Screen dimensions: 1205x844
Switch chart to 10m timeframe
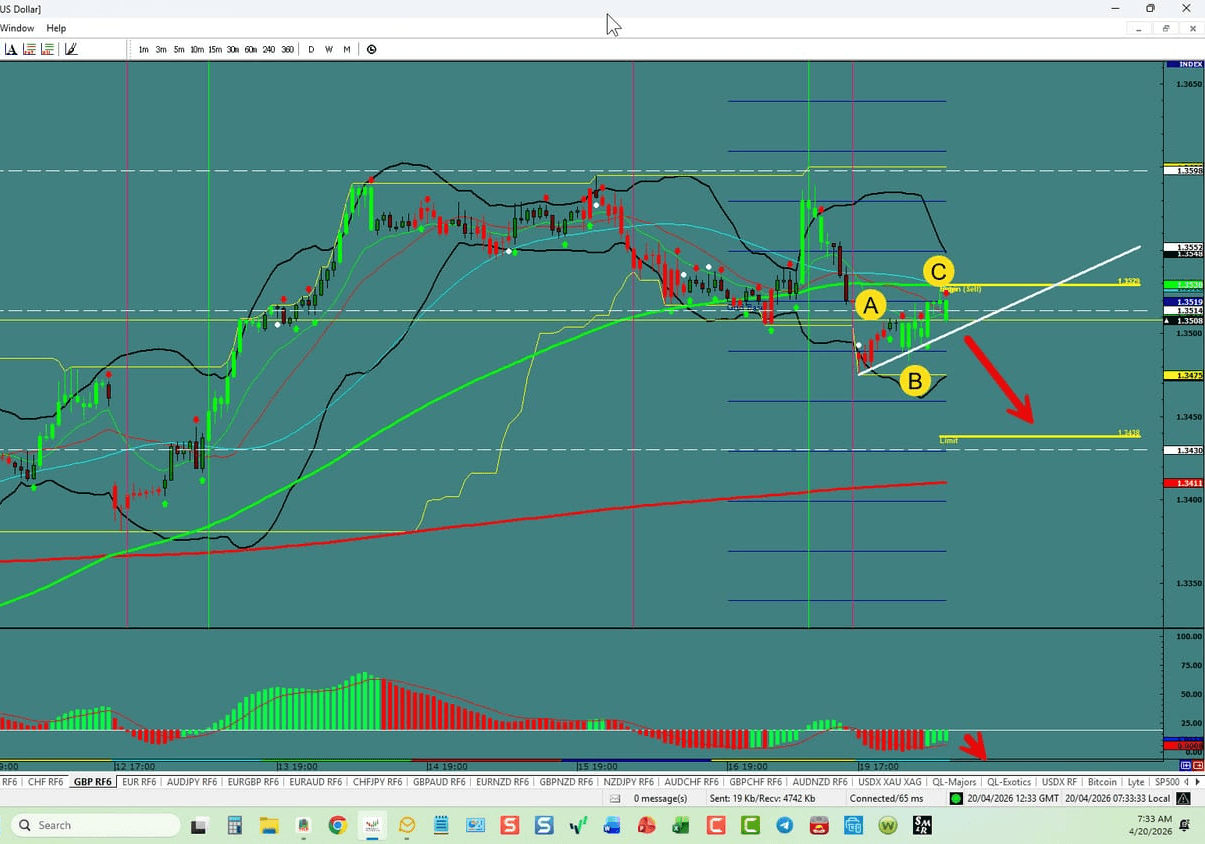click(197, 49)
